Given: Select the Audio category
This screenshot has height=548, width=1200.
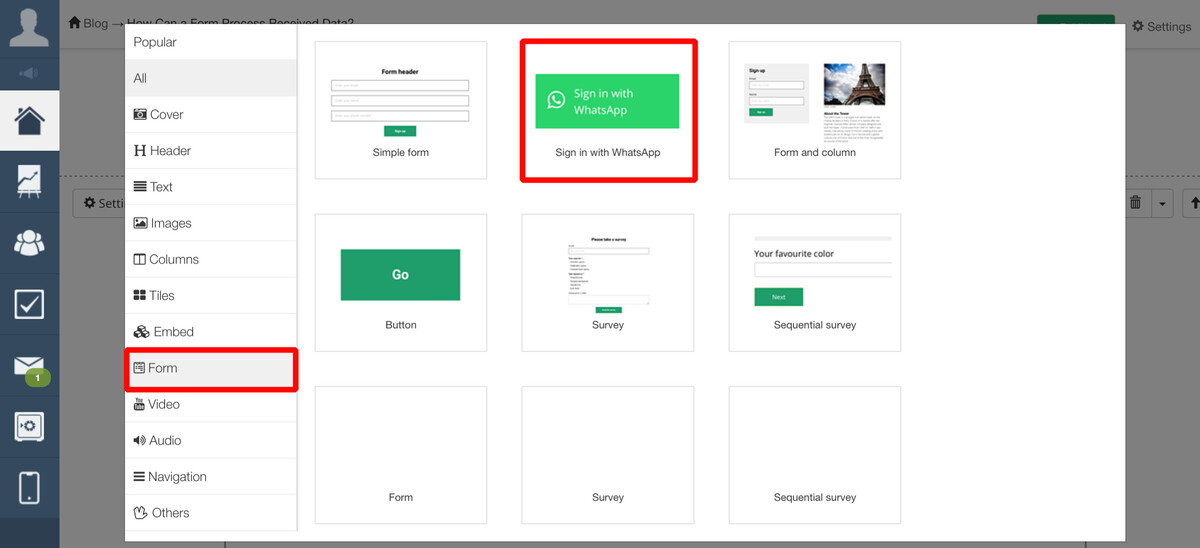Looking at the screenshot, I should pos(211,440).
